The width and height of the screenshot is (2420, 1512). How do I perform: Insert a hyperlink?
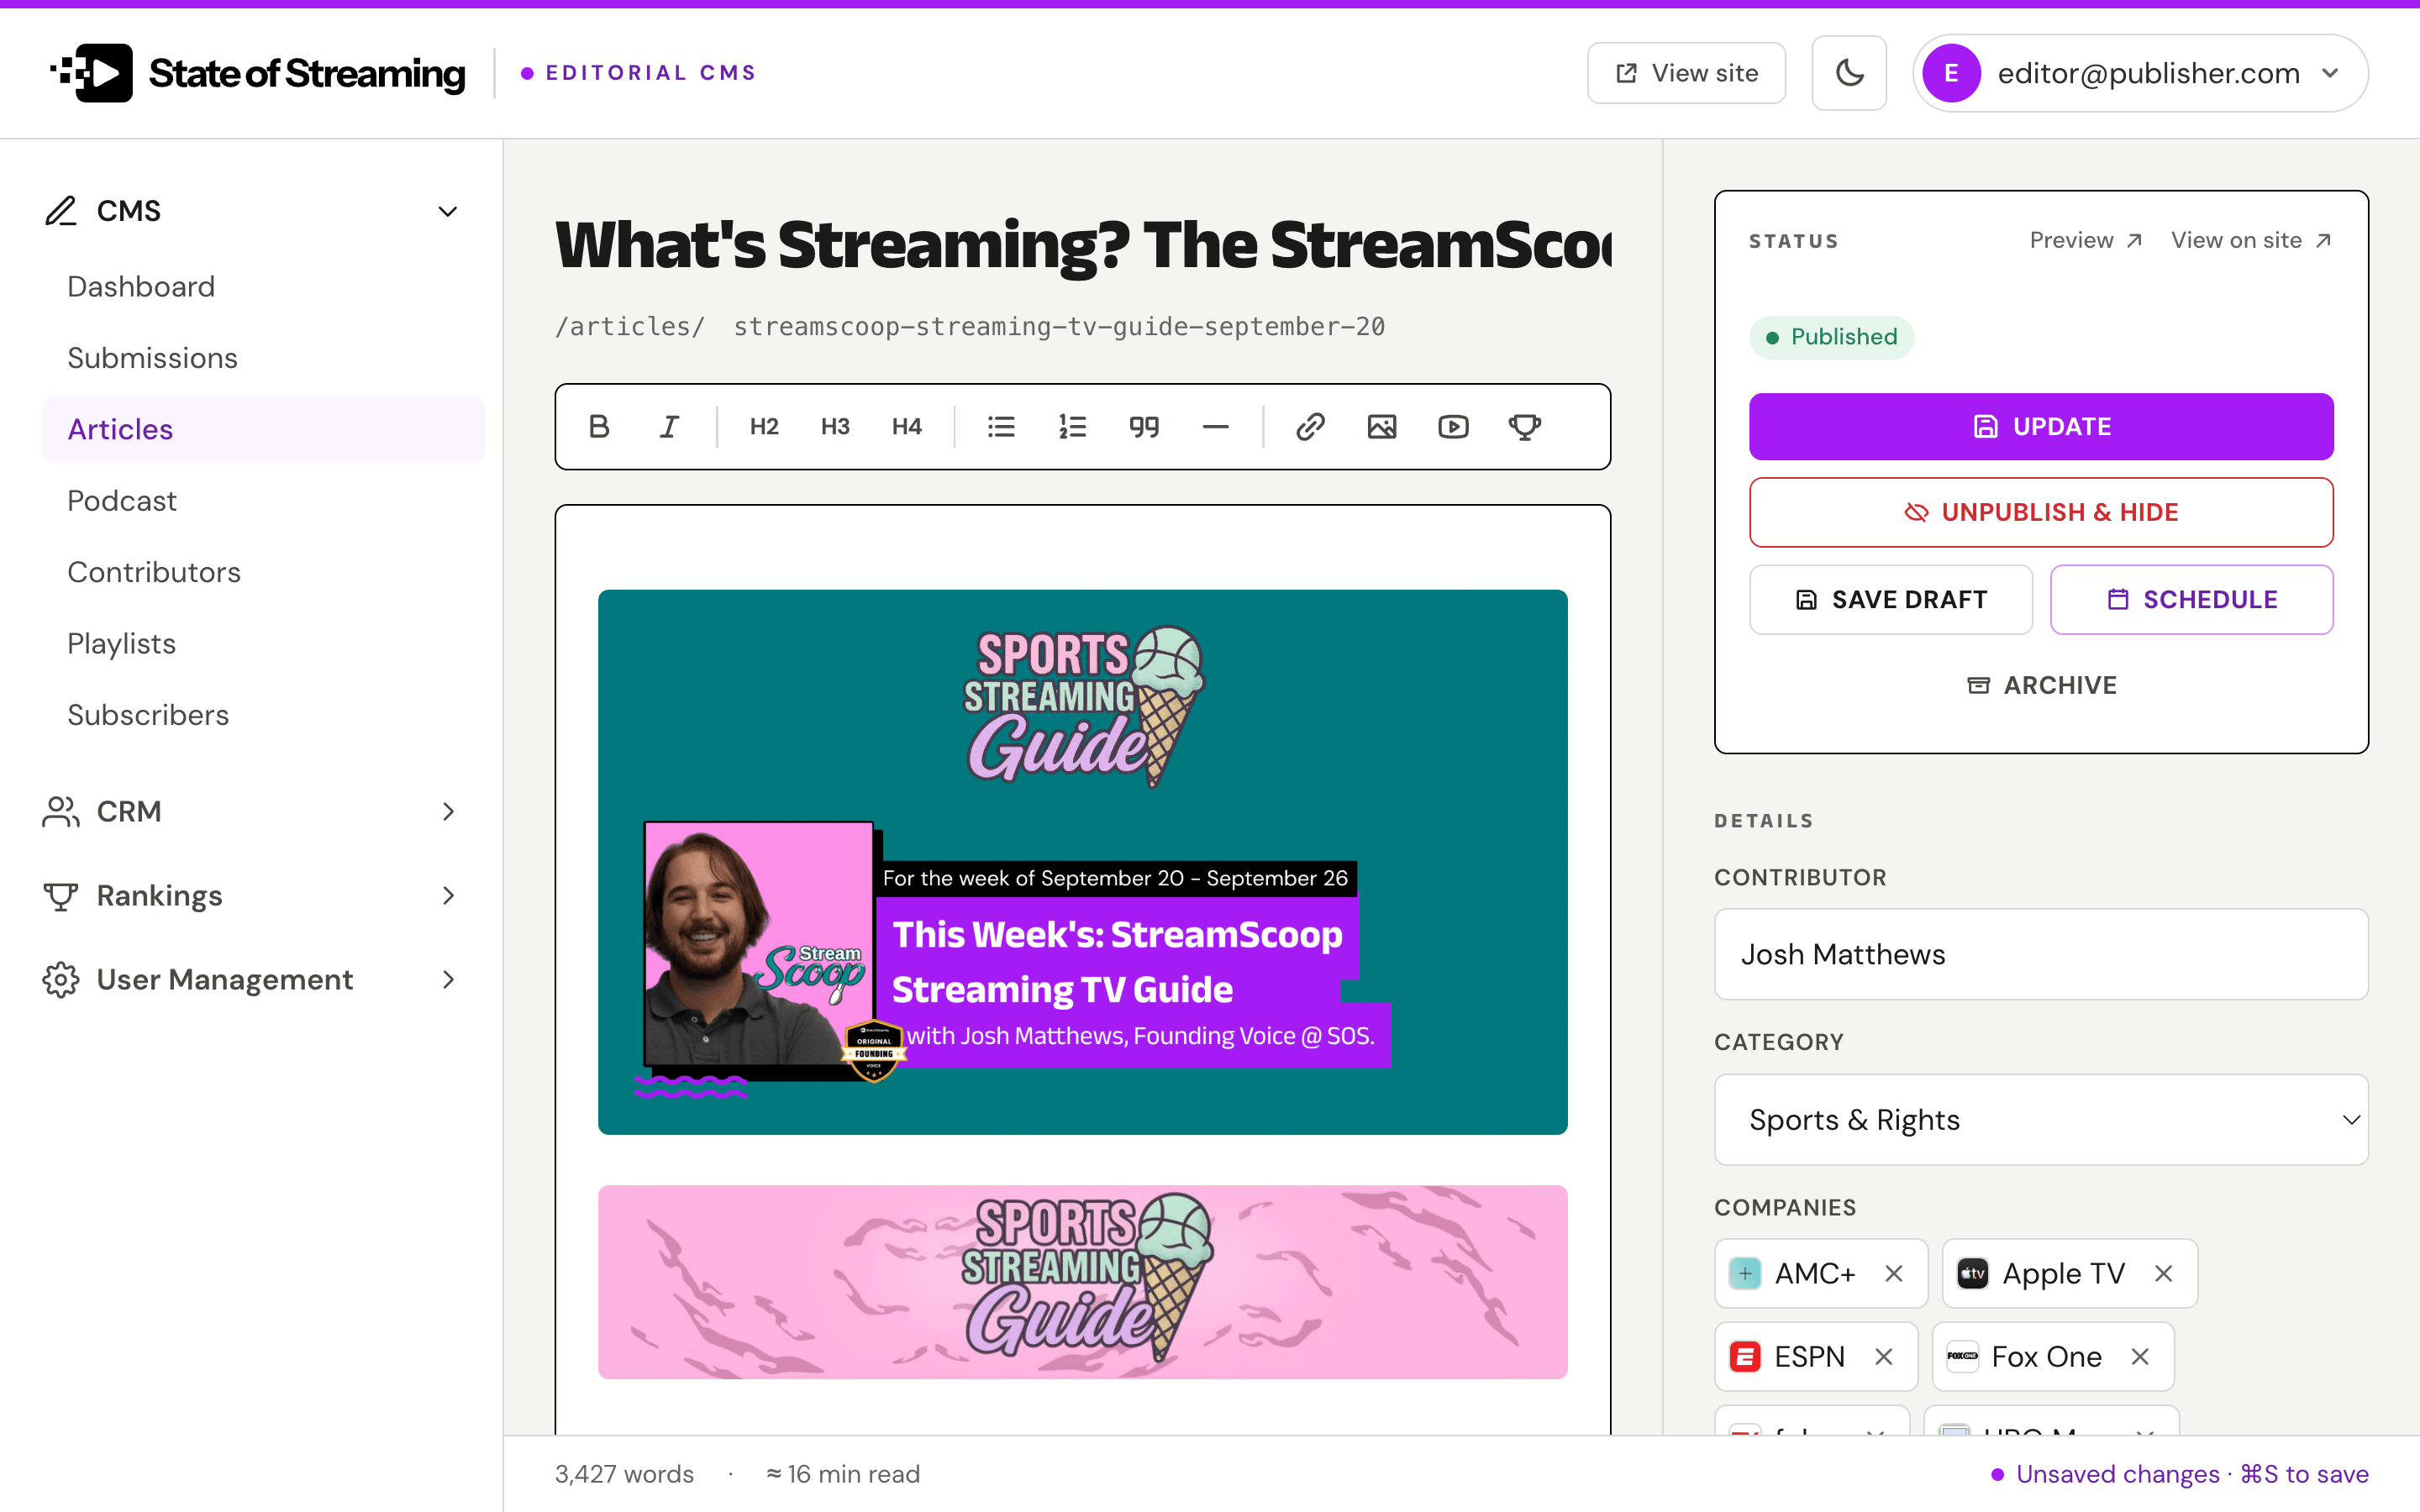[1310, 427]
